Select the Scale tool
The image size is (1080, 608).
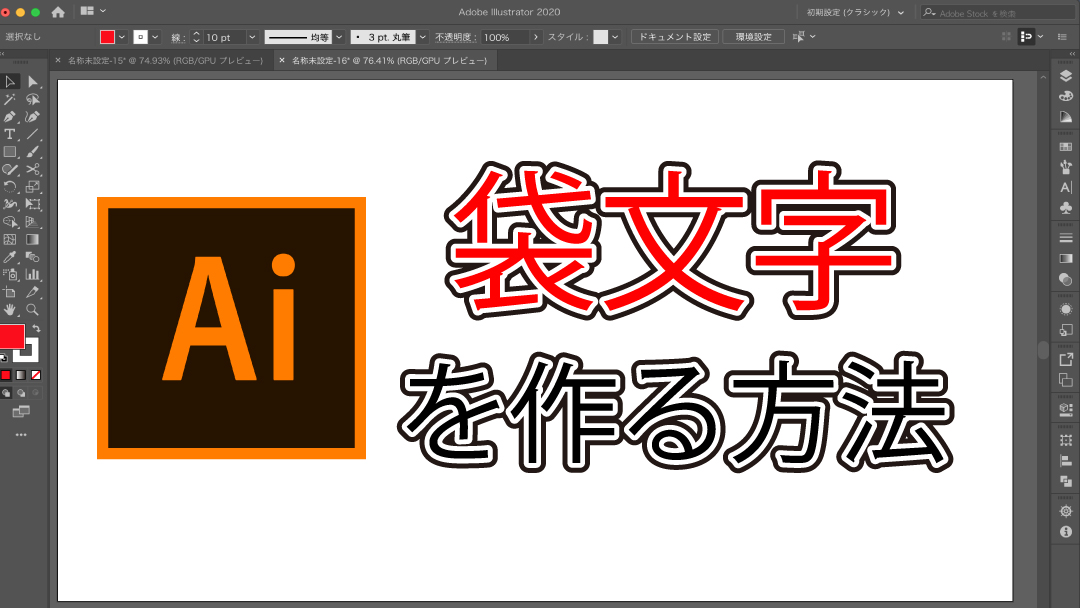pyautogui.click(x=32, y=187)
